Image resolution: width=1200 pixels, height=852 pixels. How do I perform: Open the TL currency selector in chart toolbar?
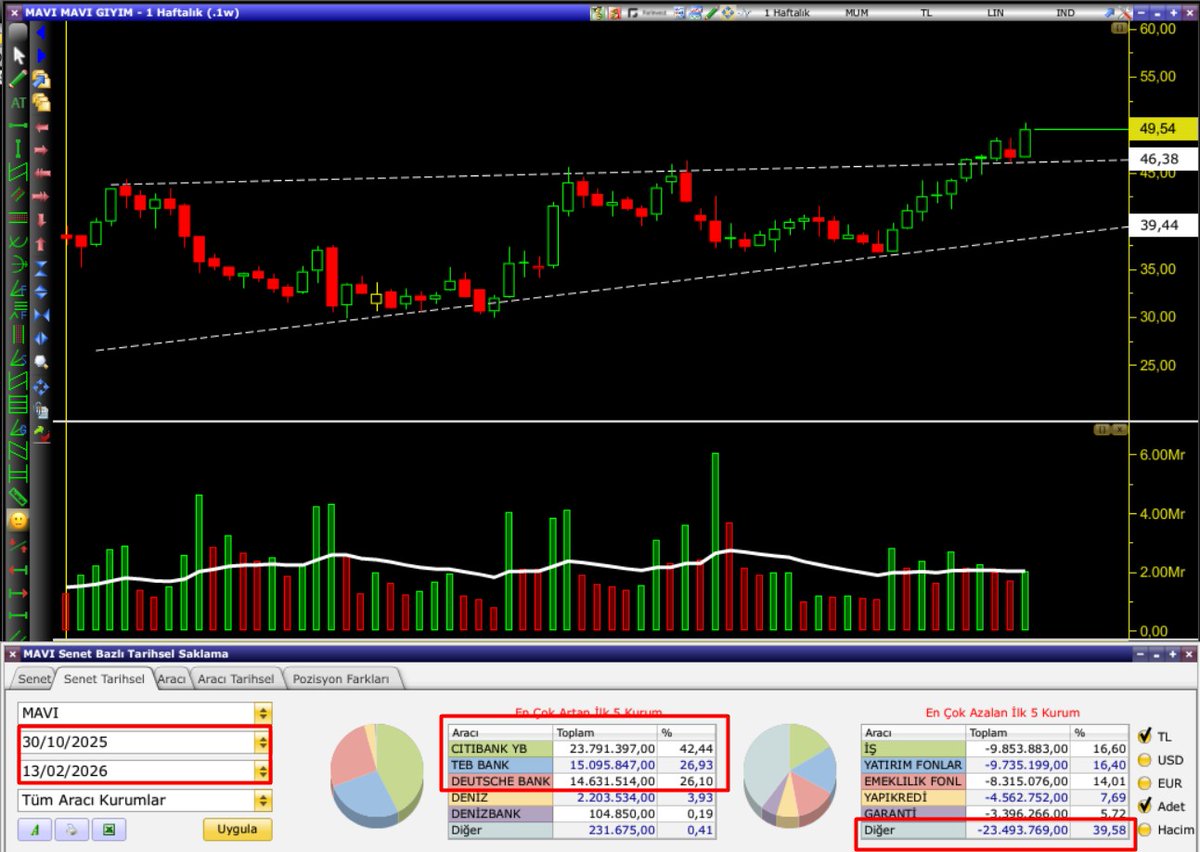[926, 13]
